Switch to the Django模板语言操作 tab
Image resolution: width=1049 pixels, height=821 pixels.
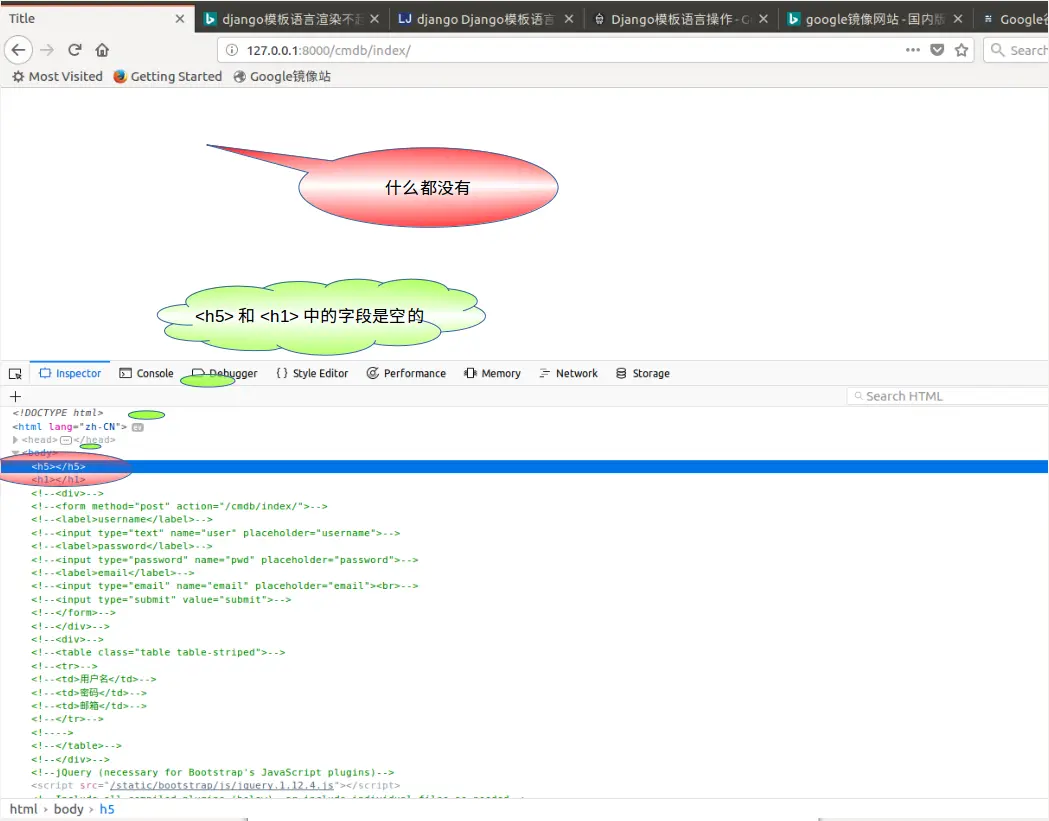681,19
